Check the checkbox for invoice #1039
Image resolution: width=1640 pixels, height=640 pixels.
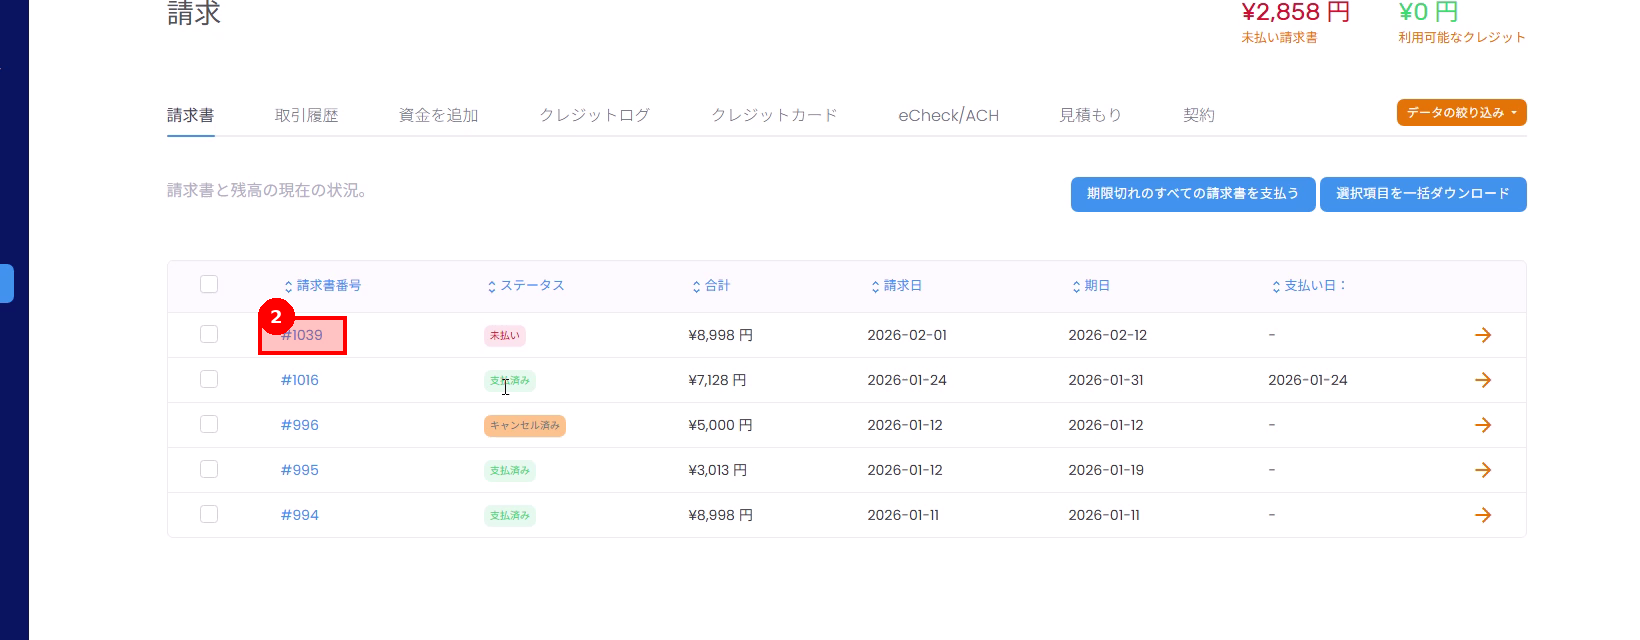(x=209, y=334)
